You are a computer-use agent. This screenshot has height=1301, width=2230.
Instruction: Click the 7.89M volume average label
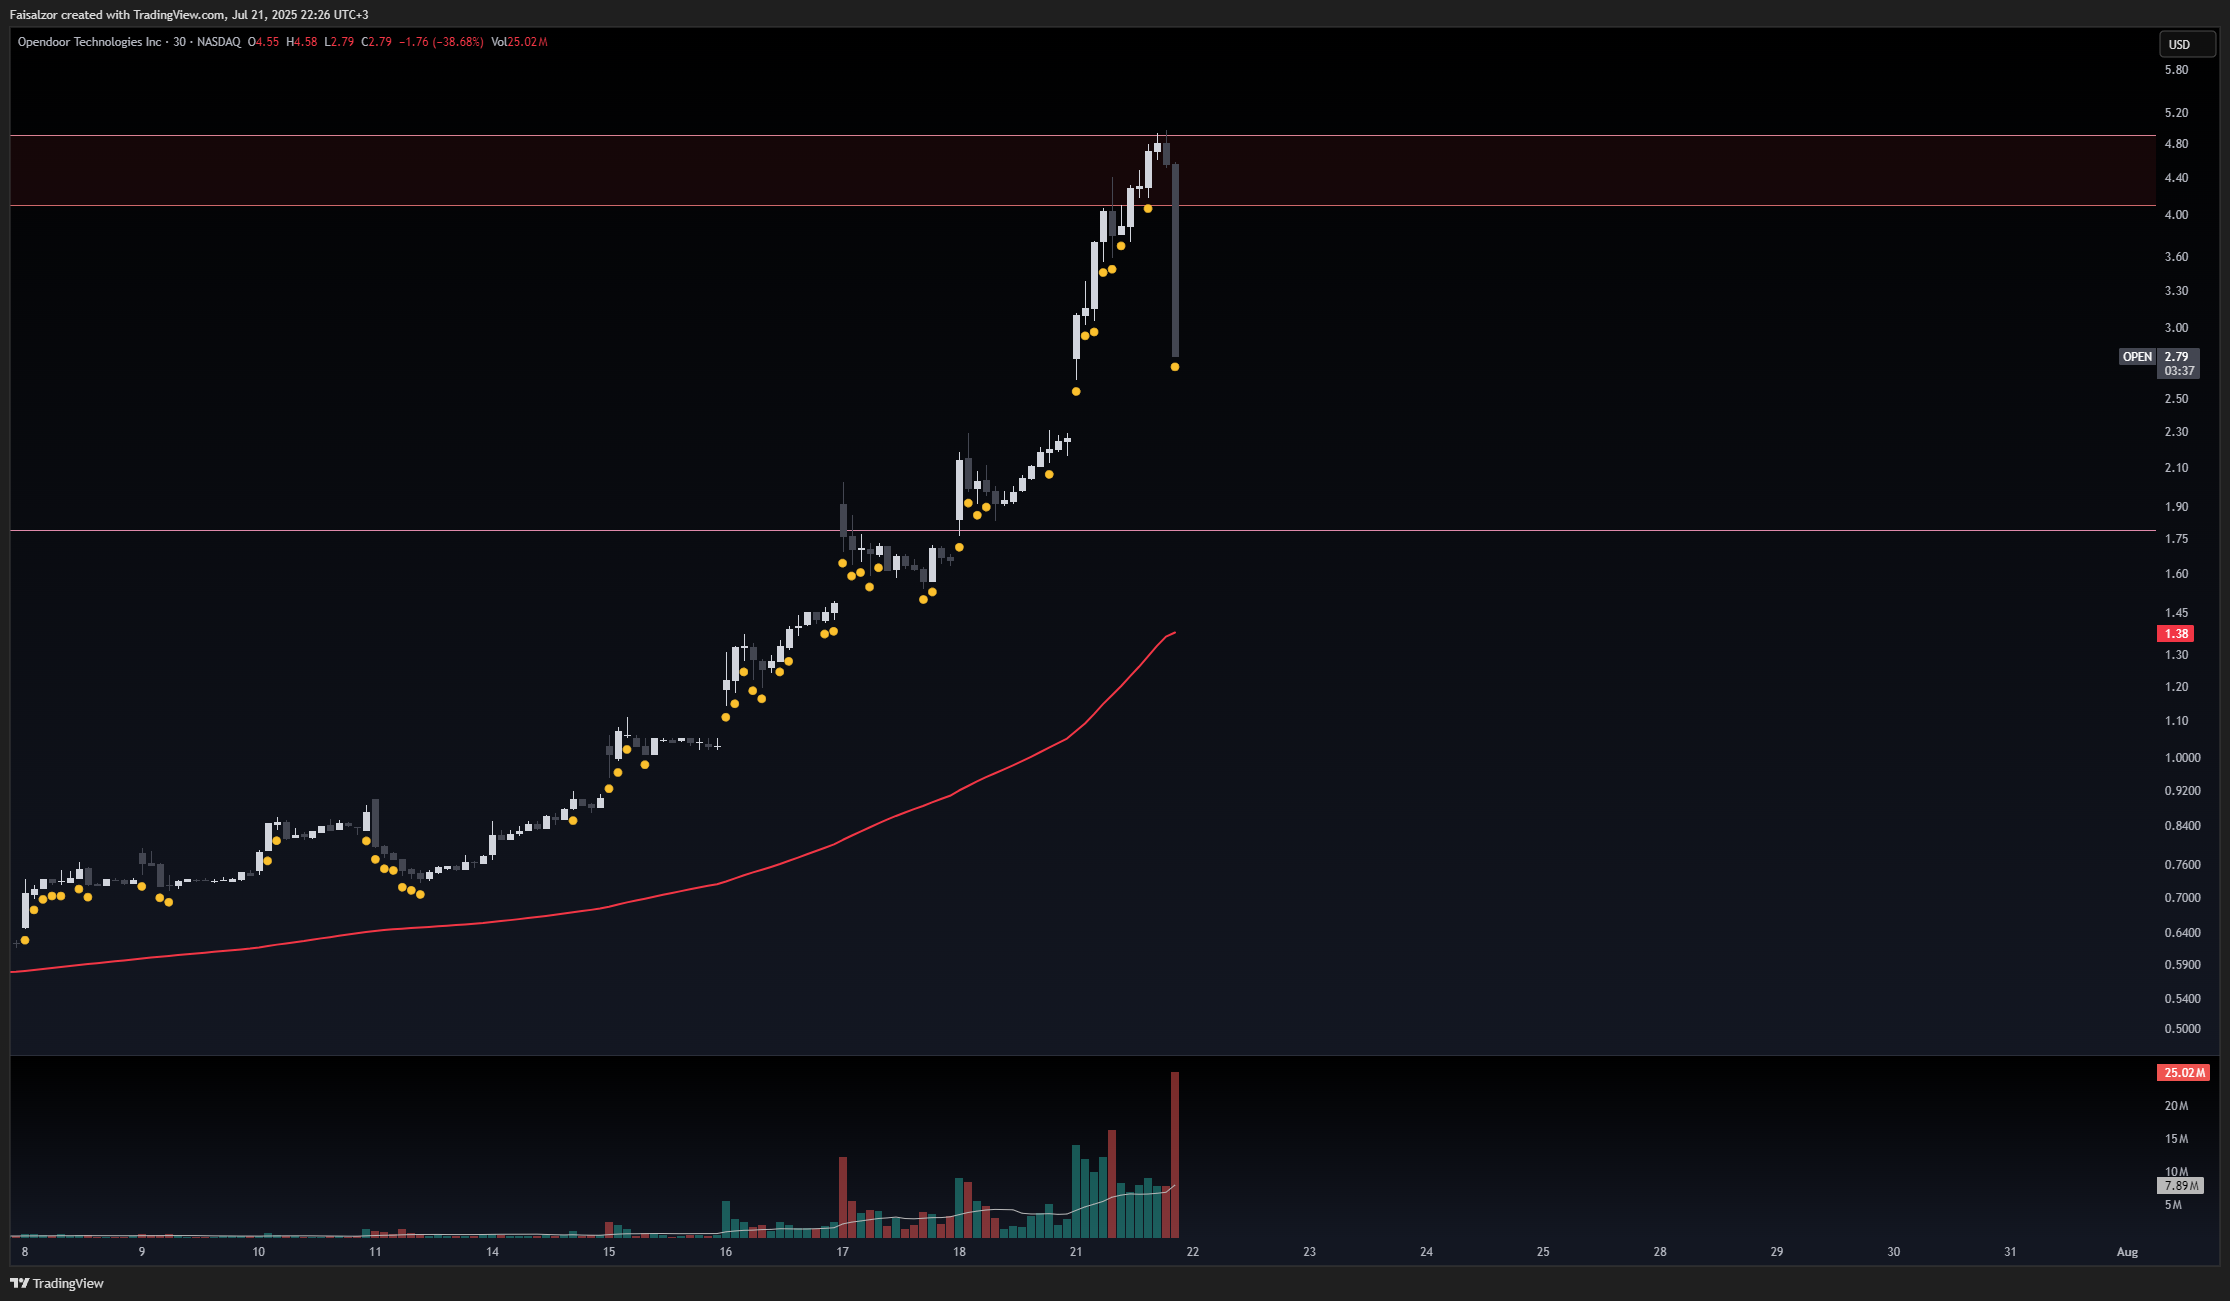click(2180, 1186)
